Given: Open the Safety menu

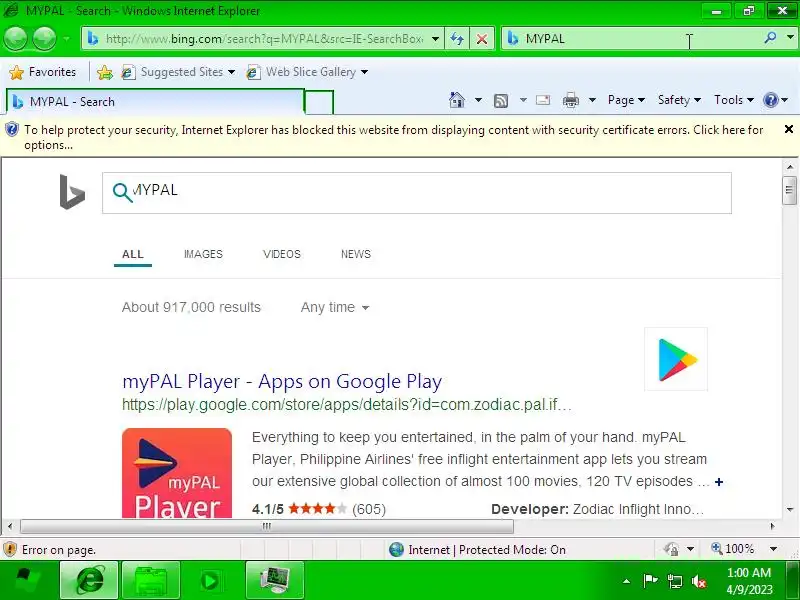Looking at the screenshot, I should (679, 100).
